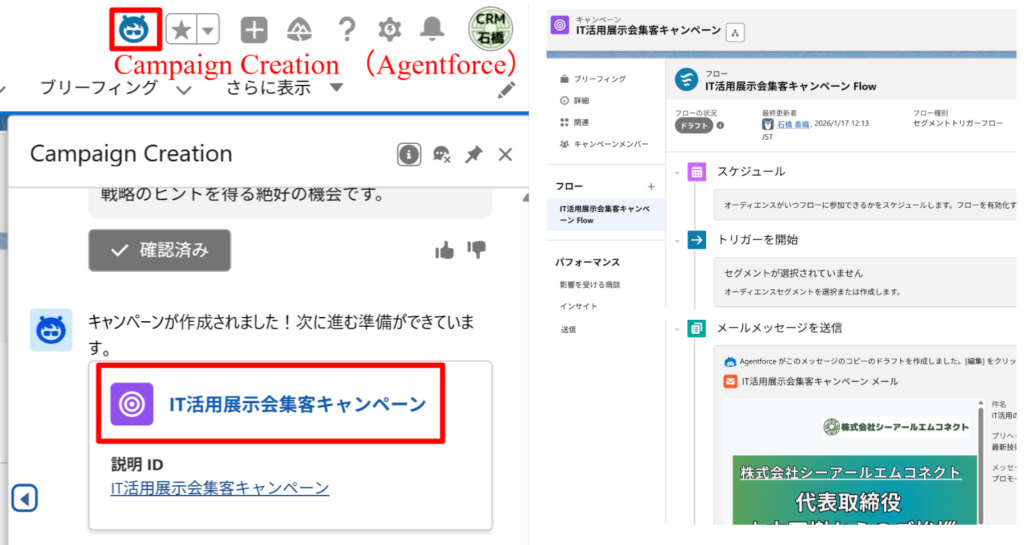Screen dimensions: 1024x545
Task: Click the flow icon beside the Flow title
Action: [x=686, y=80]
